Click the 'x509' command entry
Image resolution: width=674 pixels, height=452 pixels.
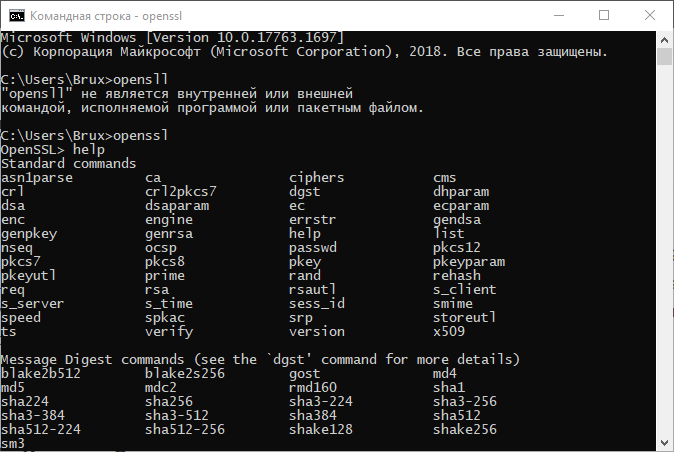pyautogui.click(x=449, y=331)
